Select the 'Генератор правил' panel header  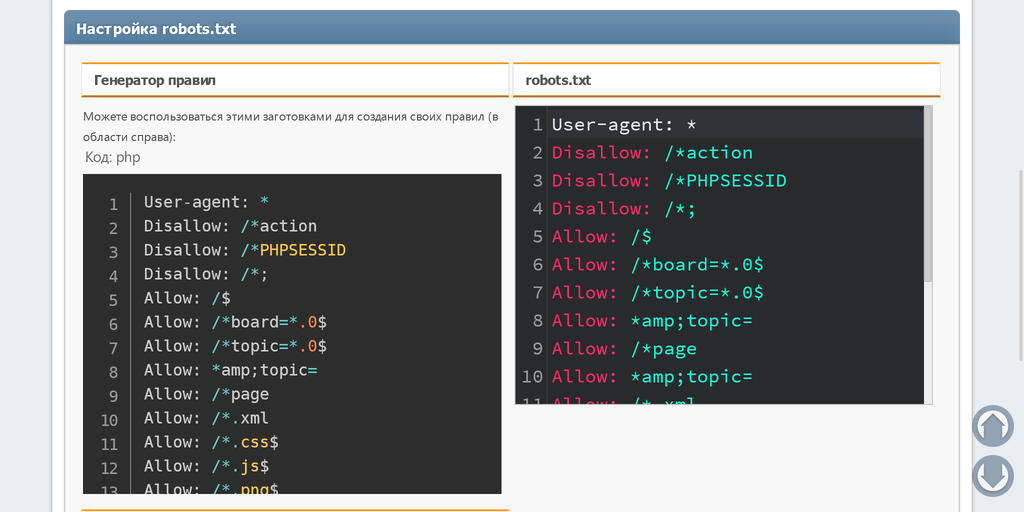click(155, 80)
